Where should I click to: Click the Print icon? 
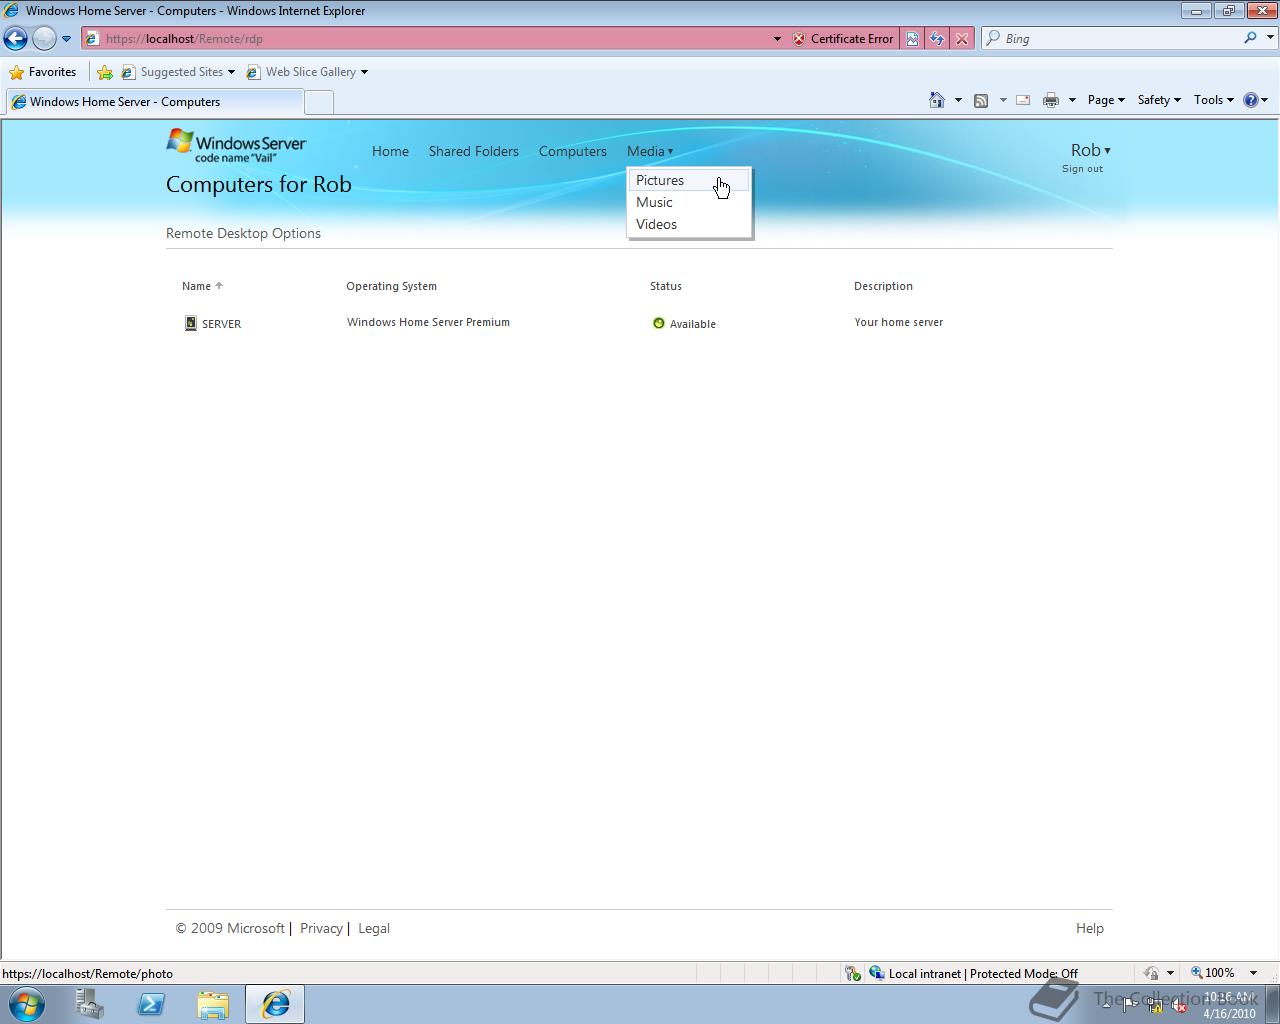point(1050,100)
